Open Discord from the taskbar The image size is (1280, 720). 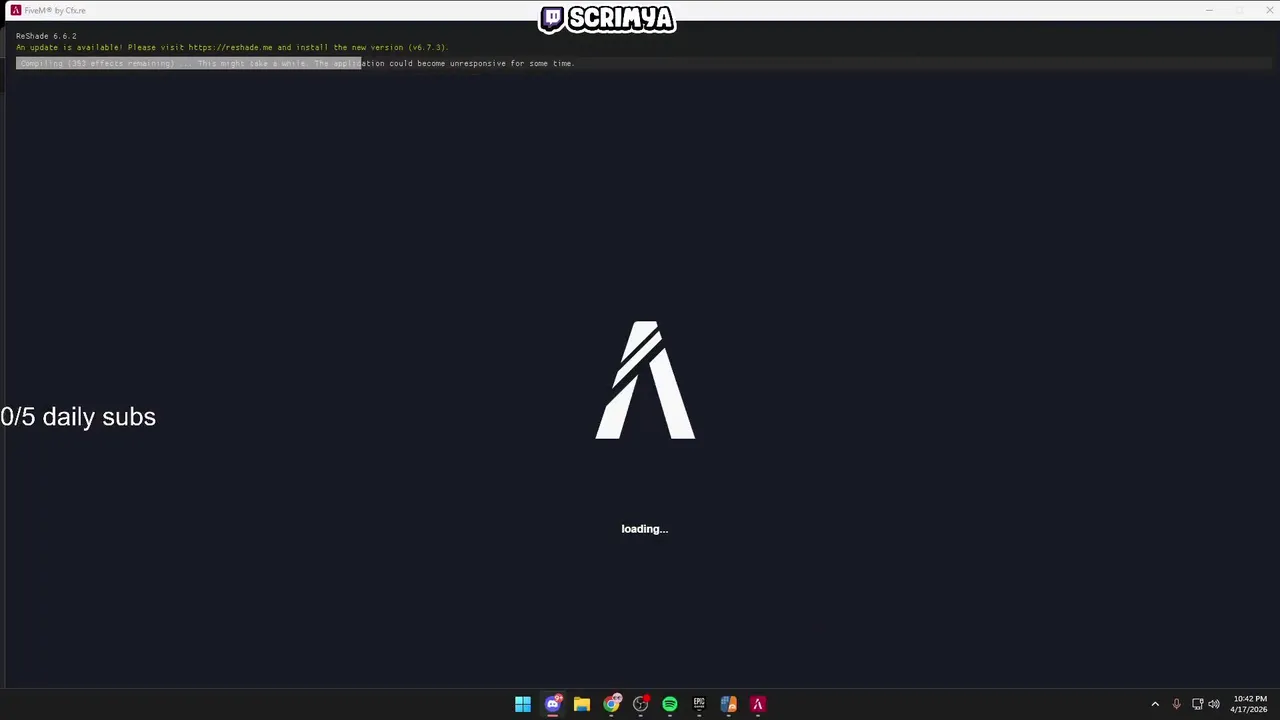pos(553,704)
